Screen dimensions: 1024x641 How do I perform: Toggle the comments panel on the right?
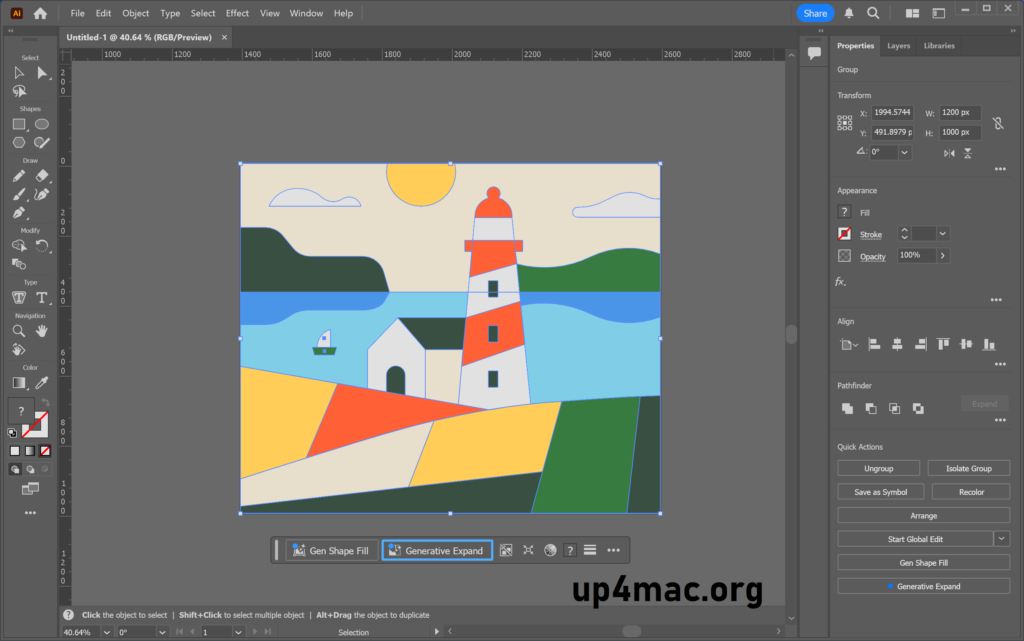[x=815, y=53]
